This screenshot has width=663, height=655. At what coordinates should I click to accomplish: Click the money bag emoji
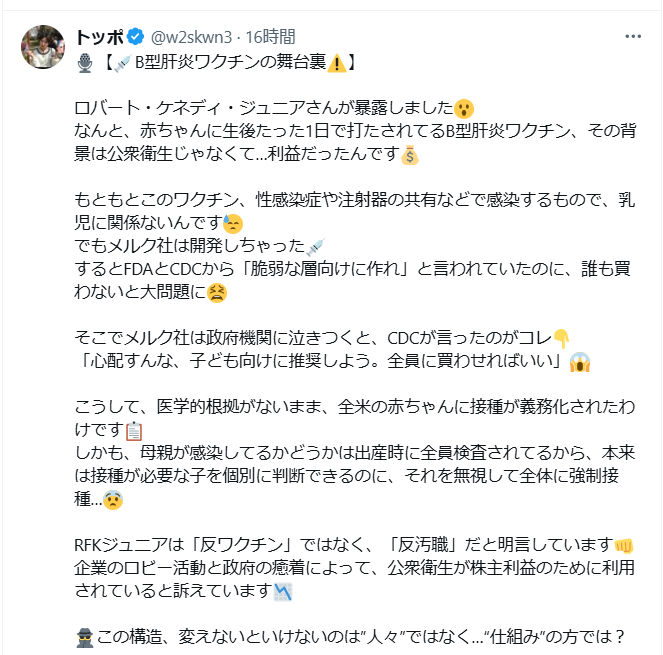[x=408, y=154]
